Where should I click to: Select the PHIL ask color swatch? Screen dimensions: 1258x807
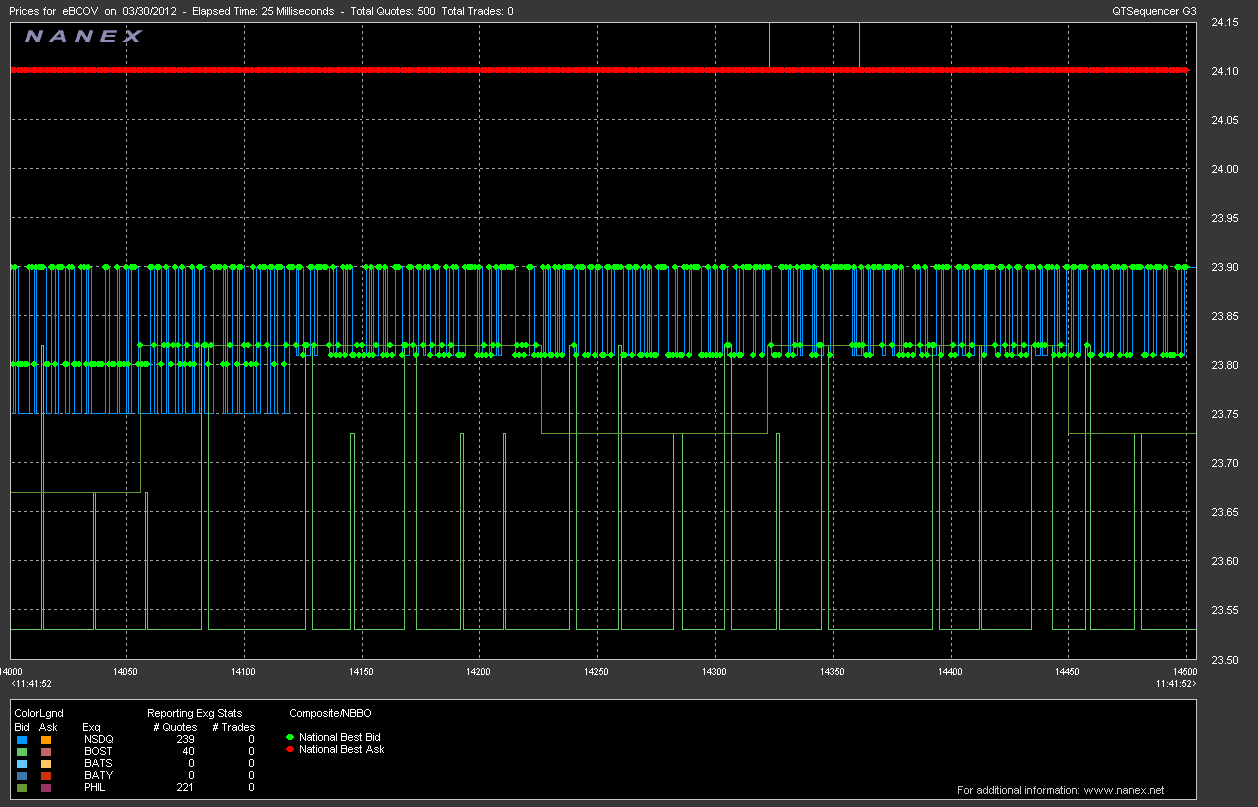pos(44,787)
